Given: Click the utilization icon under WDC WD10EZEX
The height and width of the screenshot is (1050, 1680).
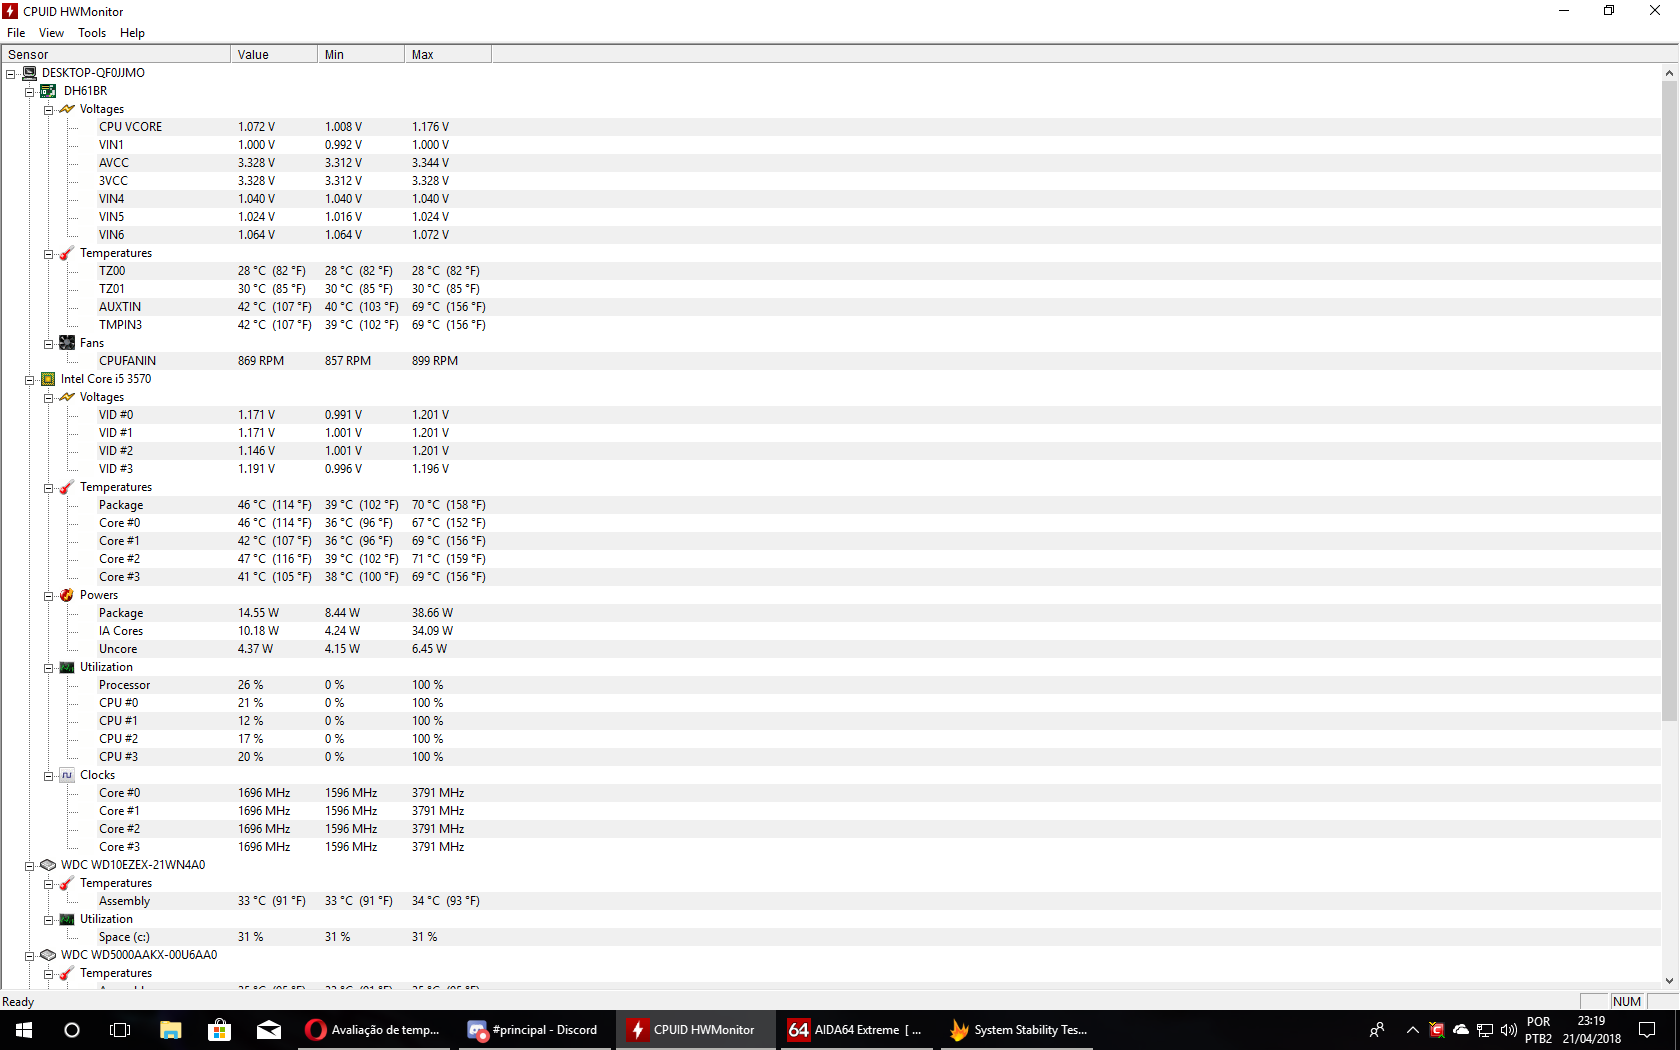Looking at the screenshot, I should click(x=67, y=919).
